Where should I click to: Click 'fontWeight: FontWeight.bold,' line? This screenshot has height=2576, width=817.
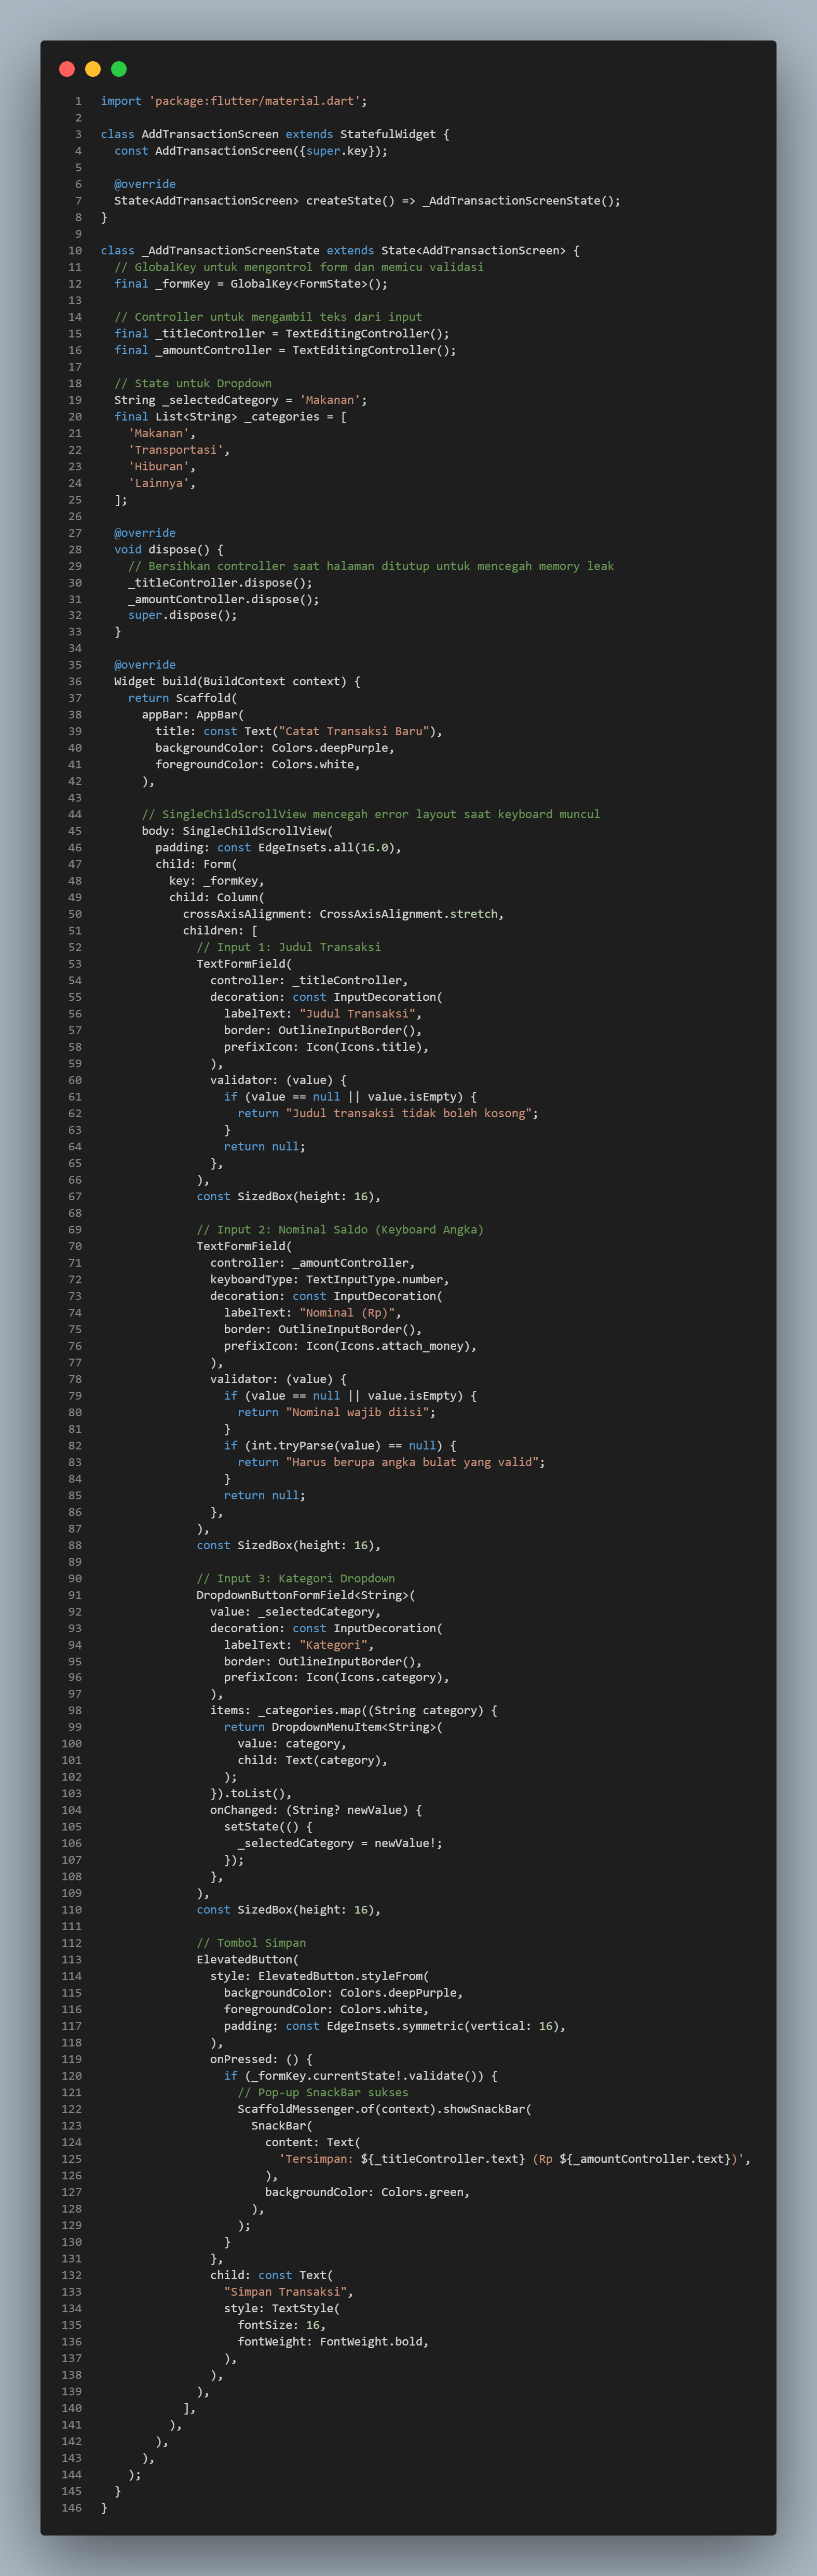coord(333,2341)
